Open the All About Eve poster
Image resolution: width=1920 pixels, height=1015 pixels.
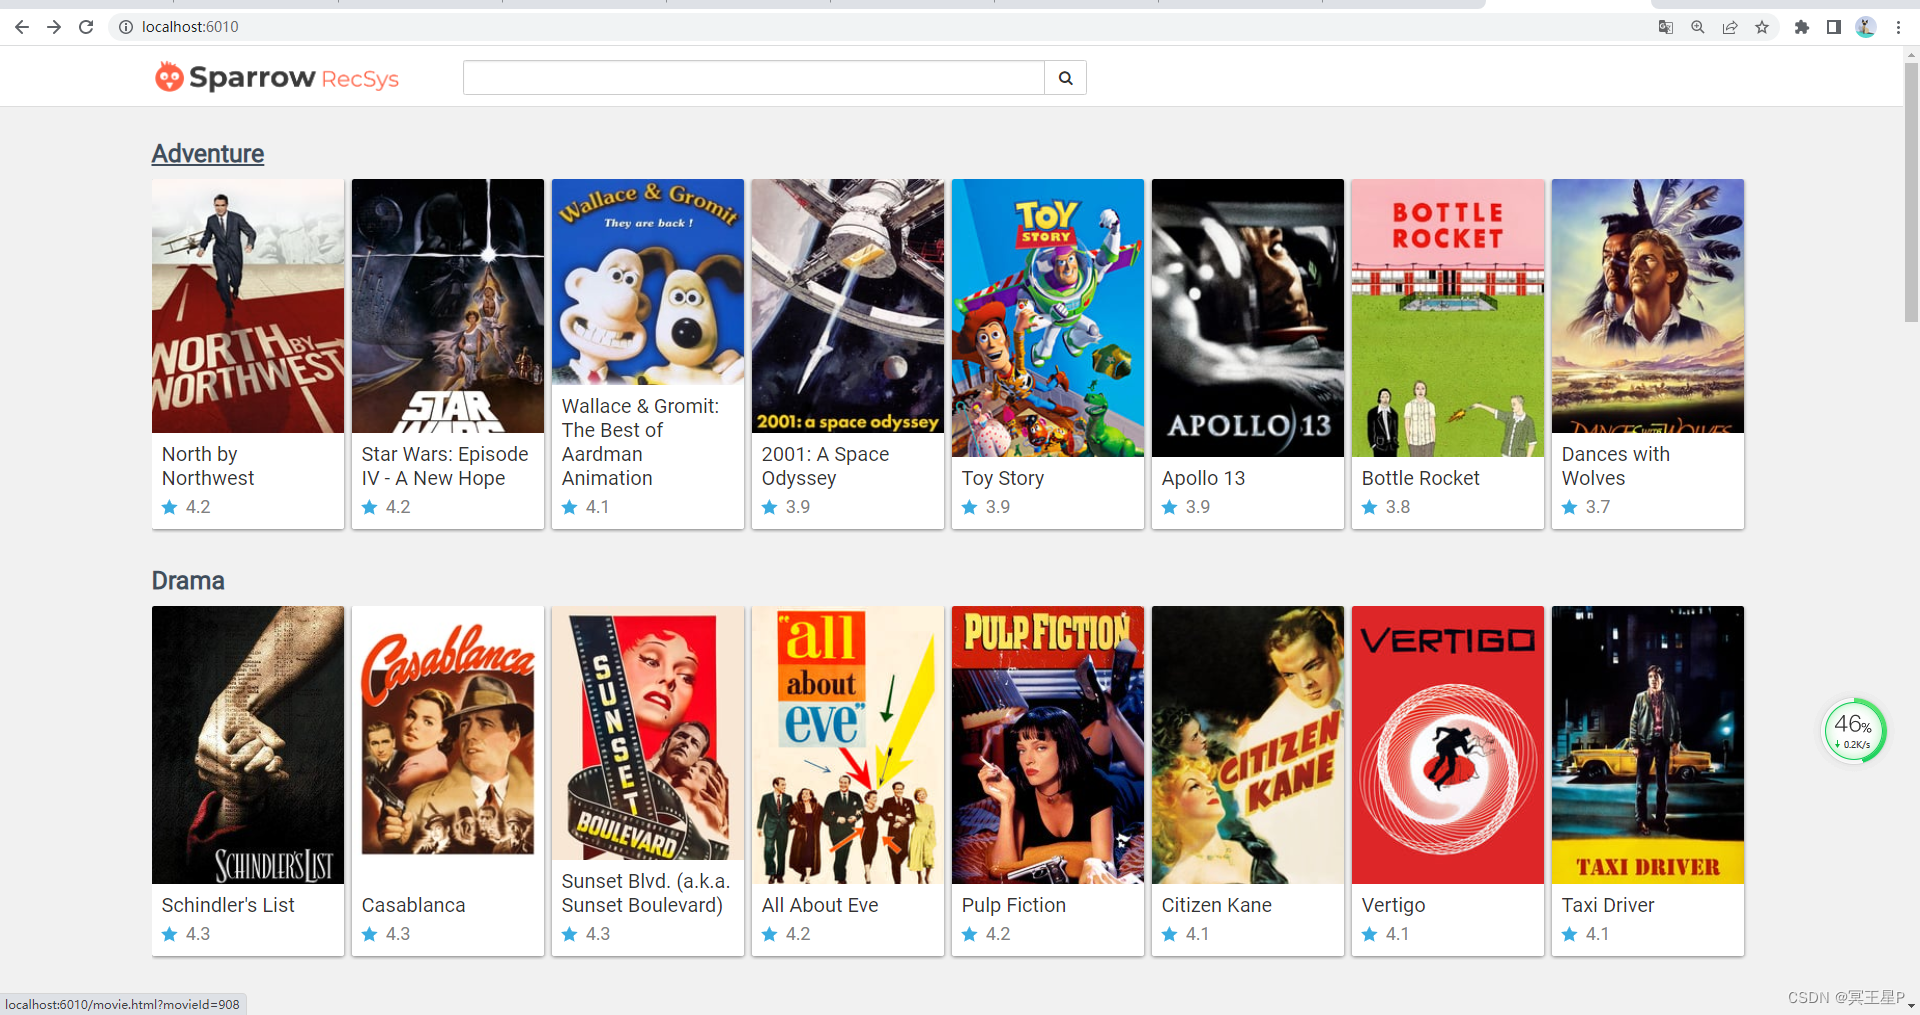(x=848, y=745)
